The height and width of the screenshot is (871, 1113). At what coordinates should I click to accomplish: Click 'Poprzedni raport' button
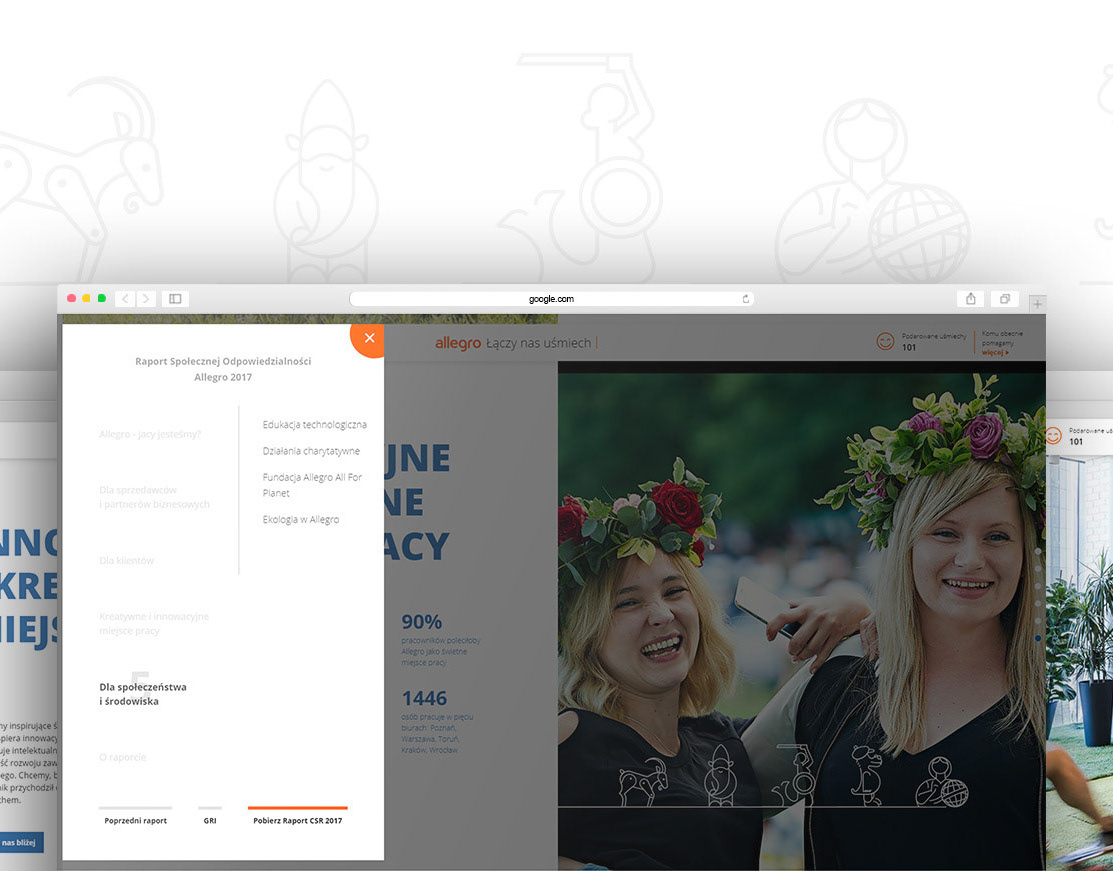136,817
